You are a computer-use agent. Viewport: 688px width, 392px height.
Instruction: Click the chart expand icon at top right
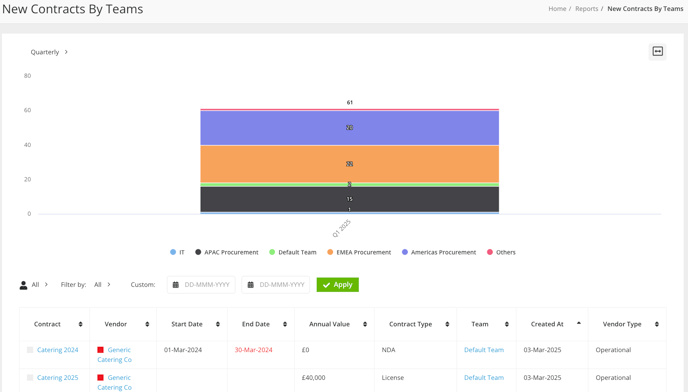tap(657, 52)
